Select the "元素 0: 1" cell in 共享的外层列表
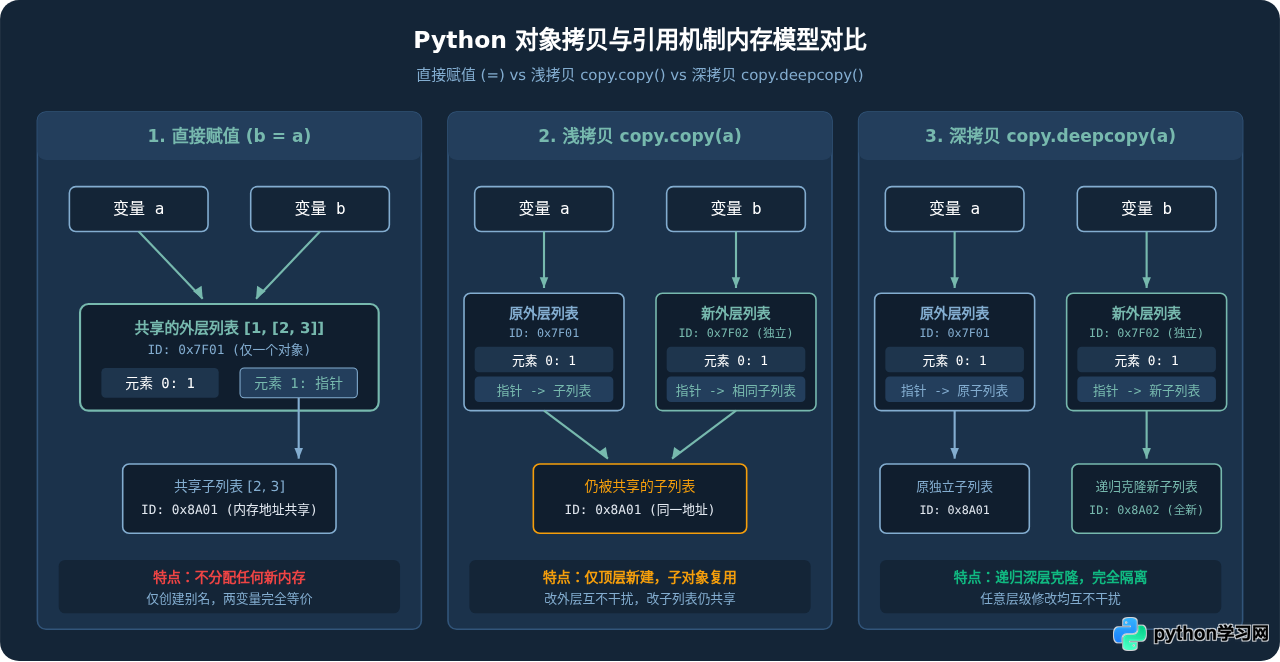 coord(160,383)
